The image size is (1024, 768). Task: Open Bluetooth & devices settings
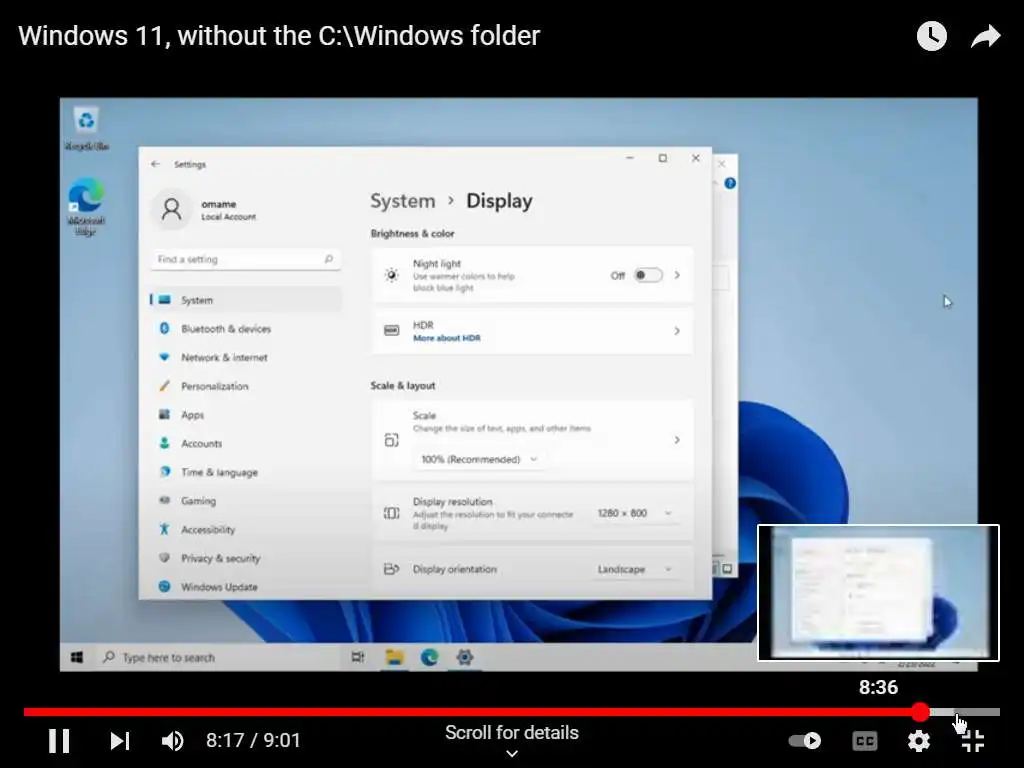click(x=246, y=328)
